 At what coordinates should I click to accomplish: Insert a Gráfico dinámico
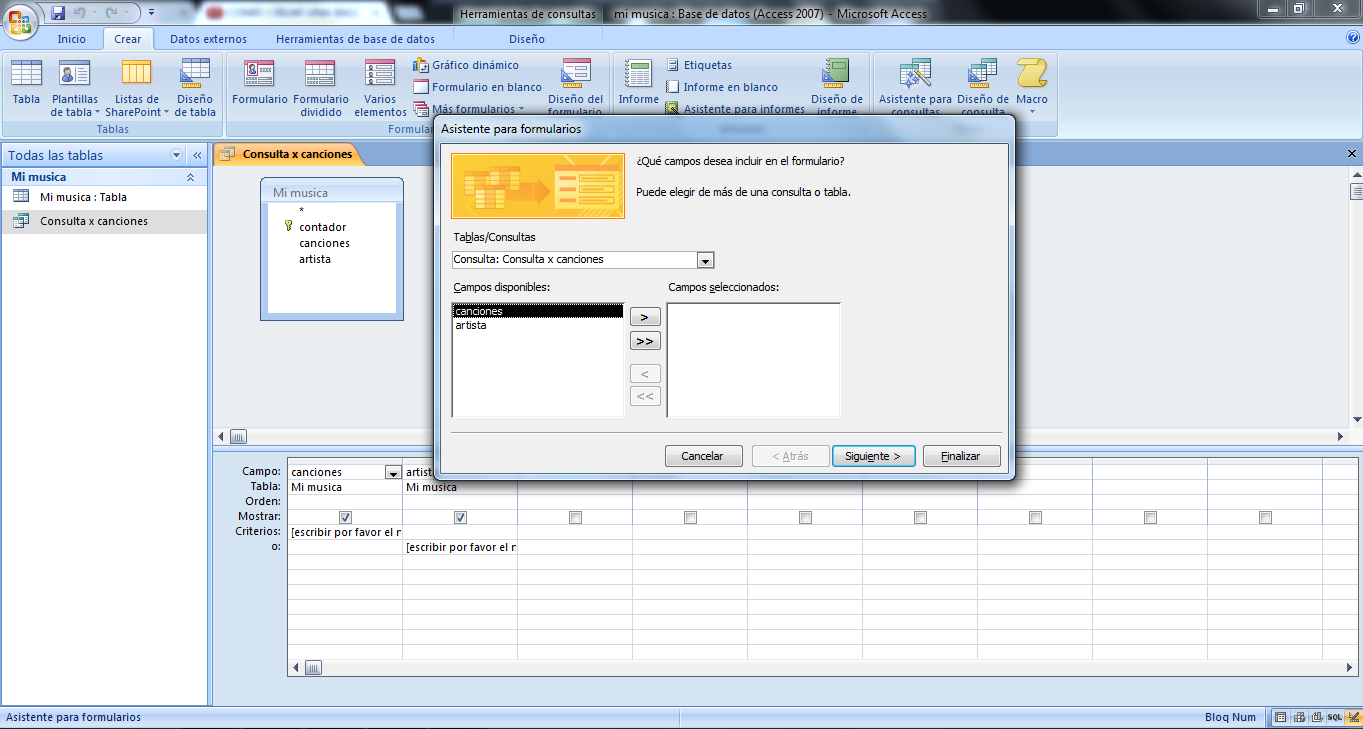pos(466,65)
